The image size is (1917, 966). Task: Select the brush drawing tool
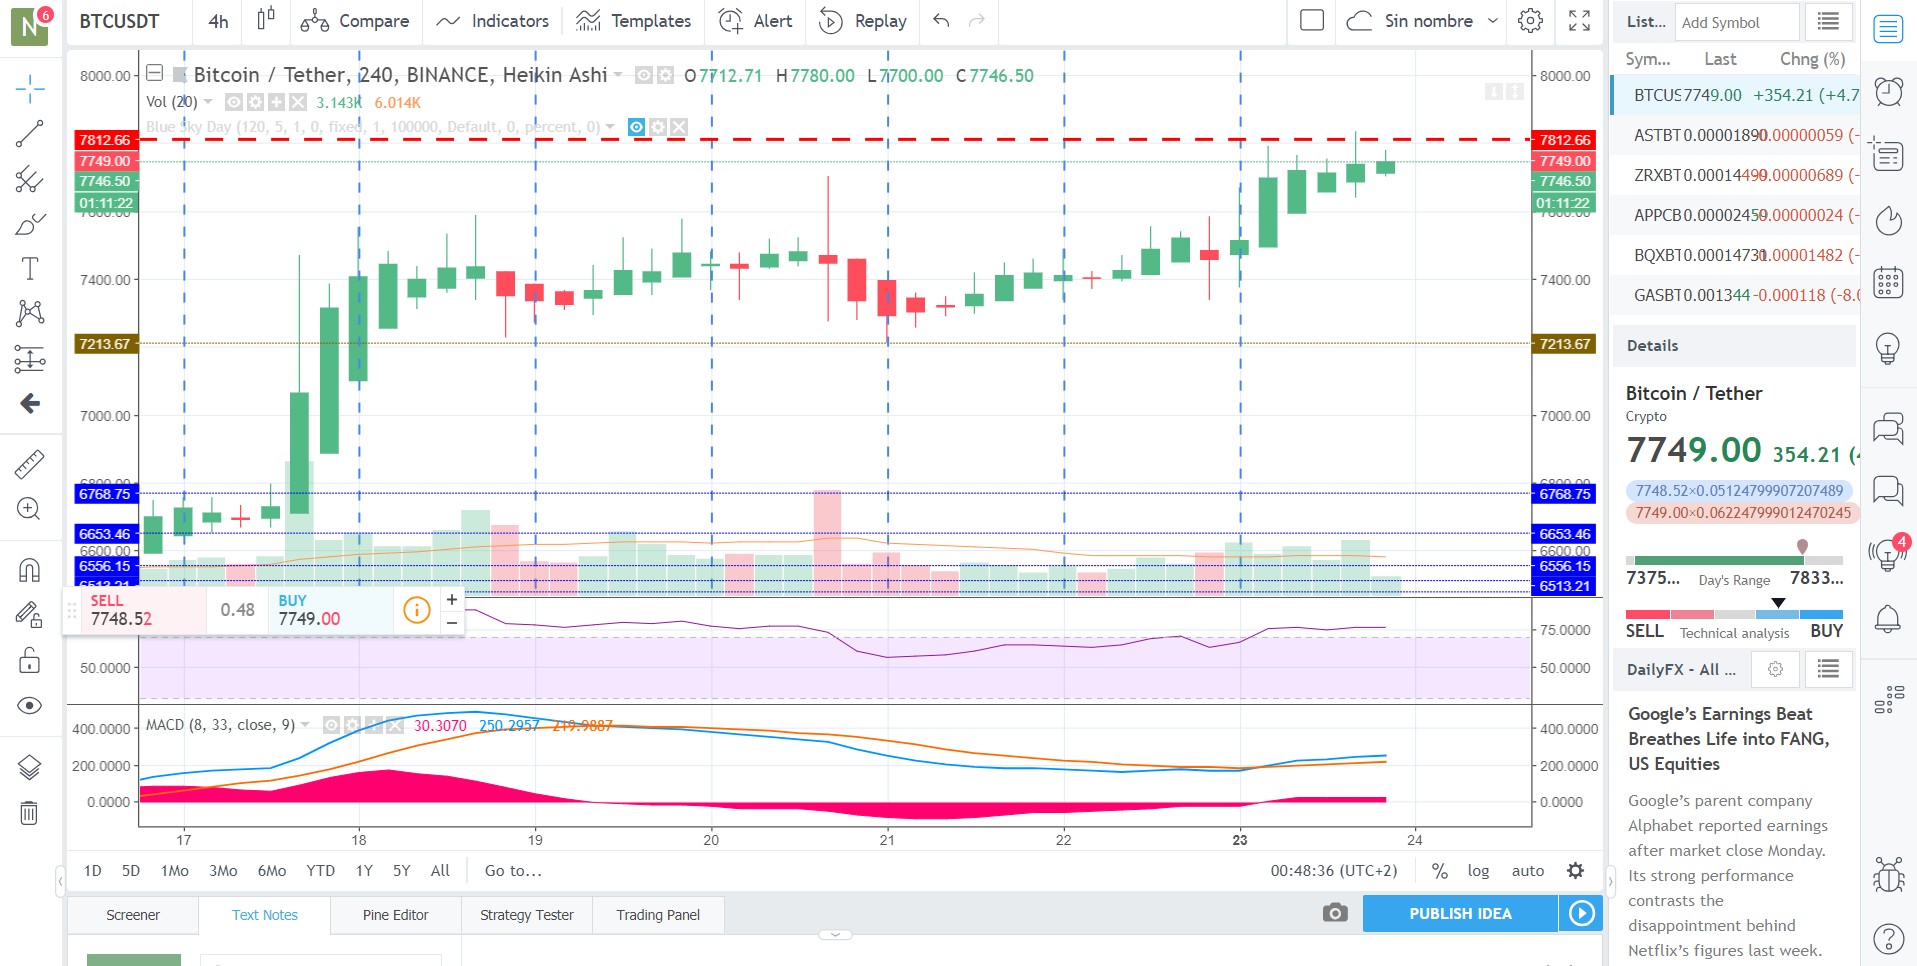[x=30, y=224]
